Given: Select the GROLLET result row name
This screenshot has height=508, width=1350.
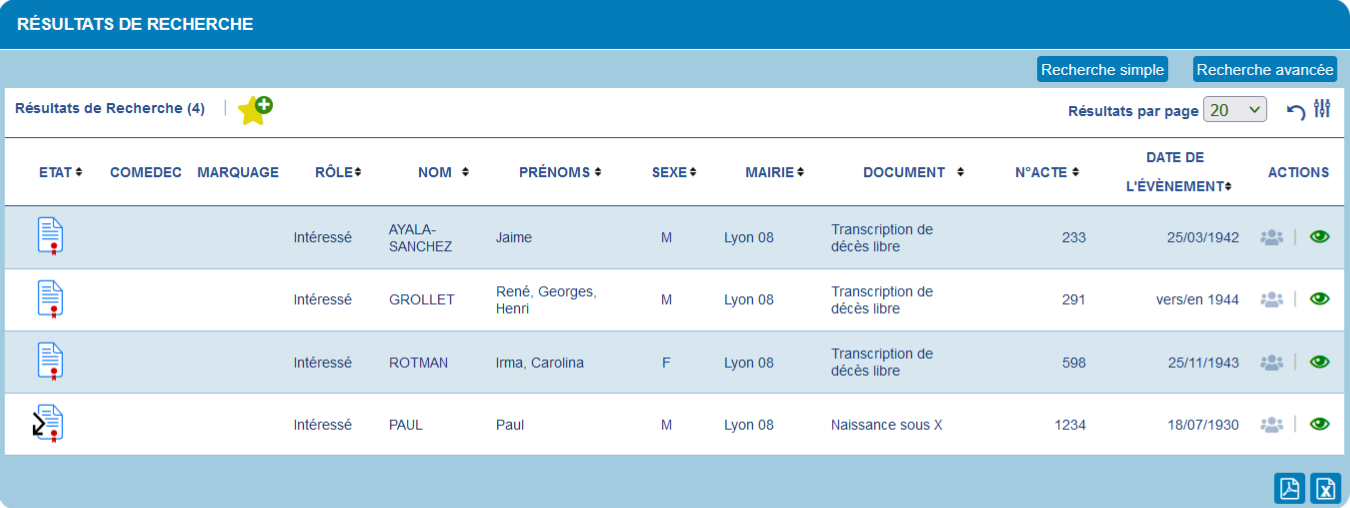Looking at the screenshot, I should [421, 300].
